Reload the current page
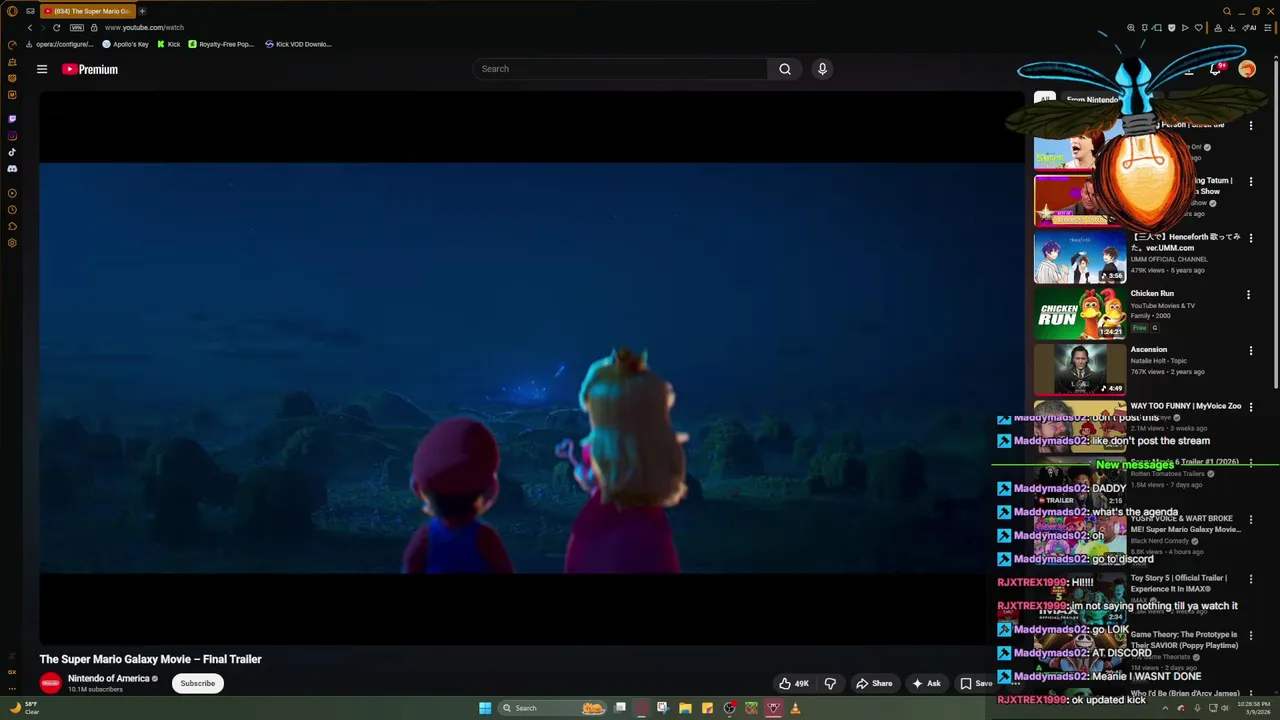Screen dimensions: 1280x720 pyautogui.click(x=56, y=27)
